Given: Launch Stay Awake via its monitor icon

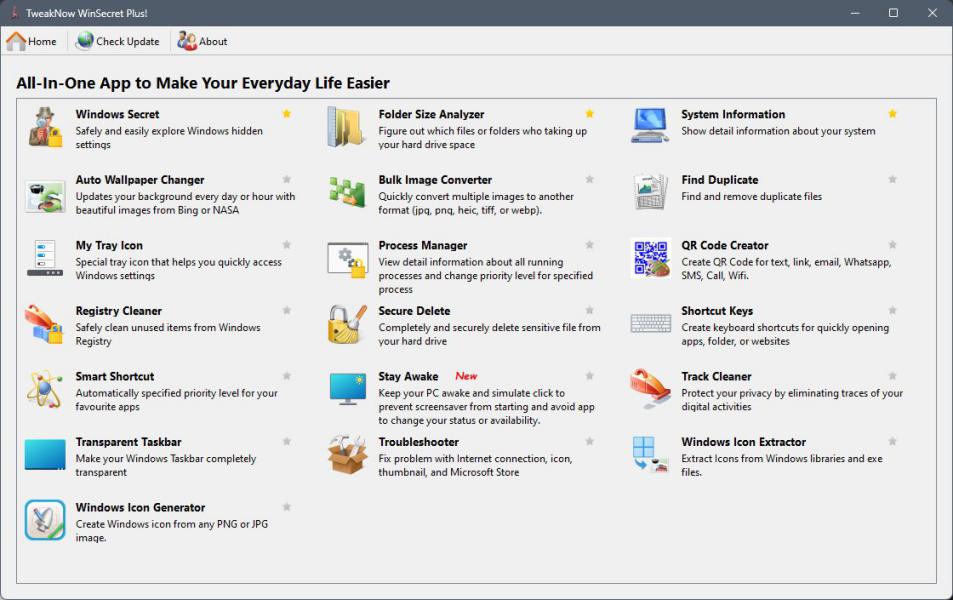Looking at the screenshot, I should tap(348, 389).
